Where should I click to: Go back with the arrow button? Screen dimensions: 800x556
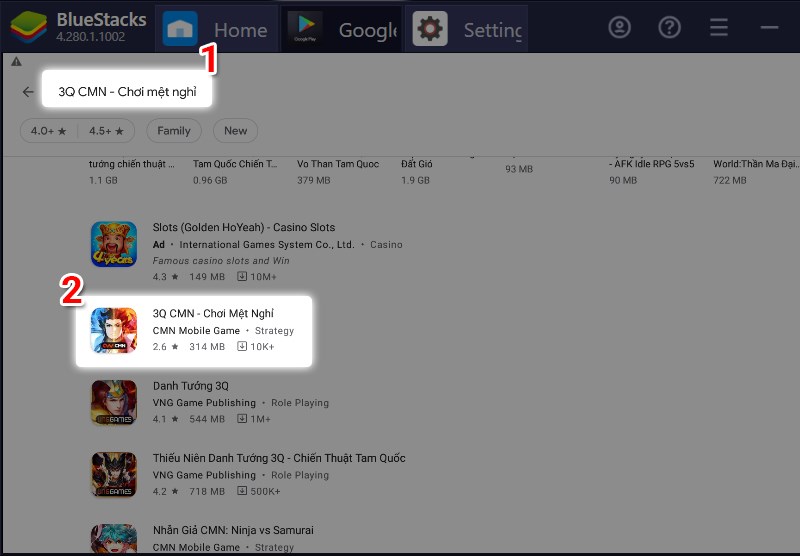coord(28,91)
